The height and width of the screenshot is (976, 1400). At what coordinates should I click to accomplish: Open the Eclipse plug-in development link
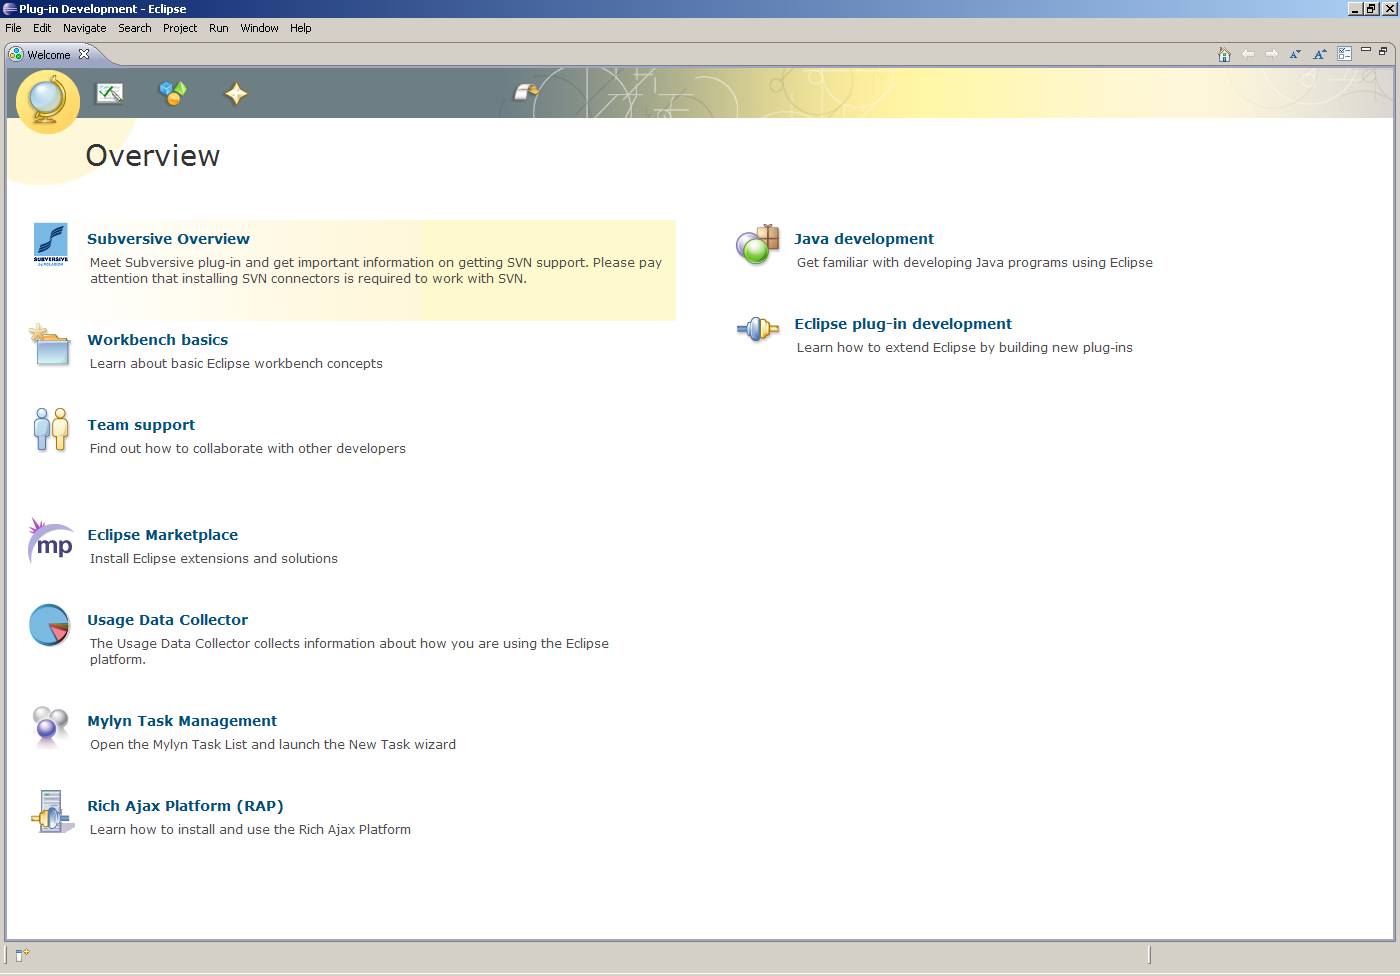(x=903, y=324)
